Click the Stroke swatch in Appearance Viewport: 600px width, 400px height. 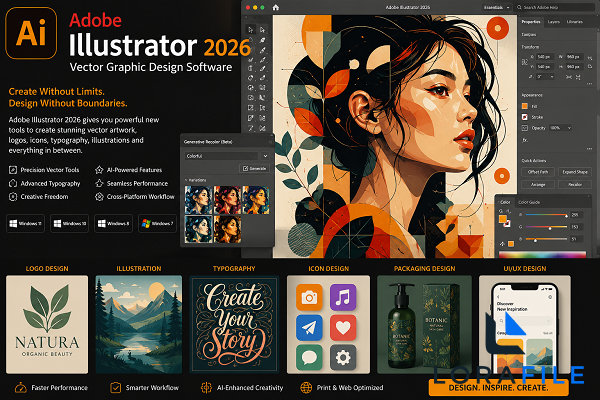(x=525, y=117)
